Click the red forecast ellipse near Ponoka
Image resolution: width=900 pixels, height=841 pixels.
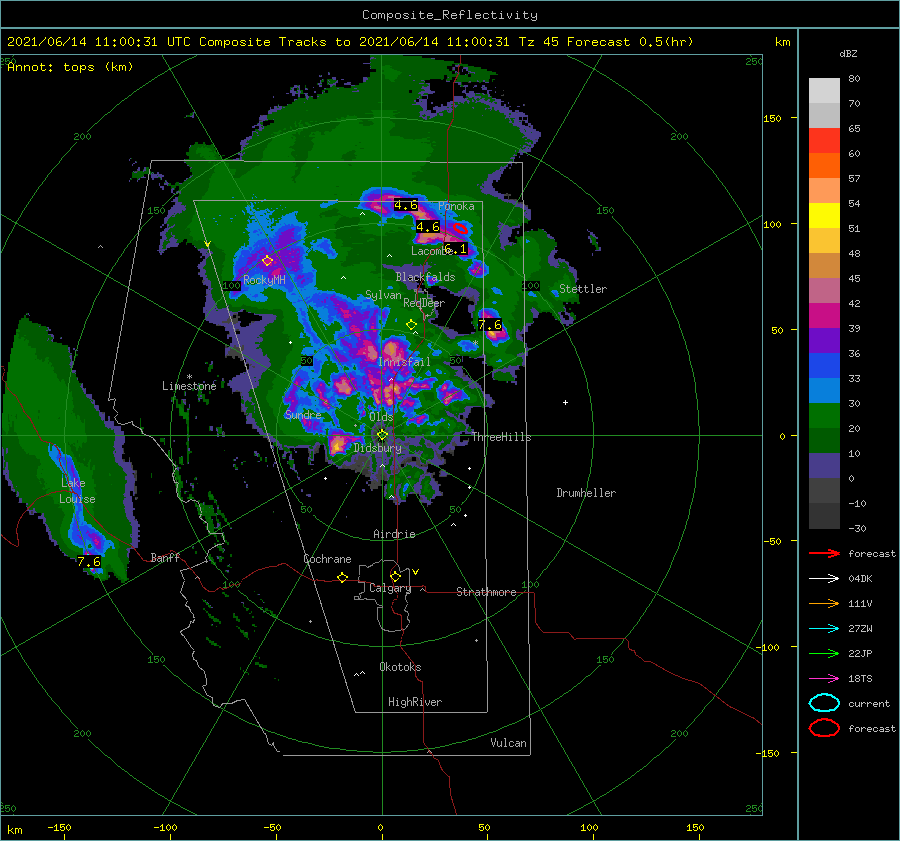pos(460,228)
